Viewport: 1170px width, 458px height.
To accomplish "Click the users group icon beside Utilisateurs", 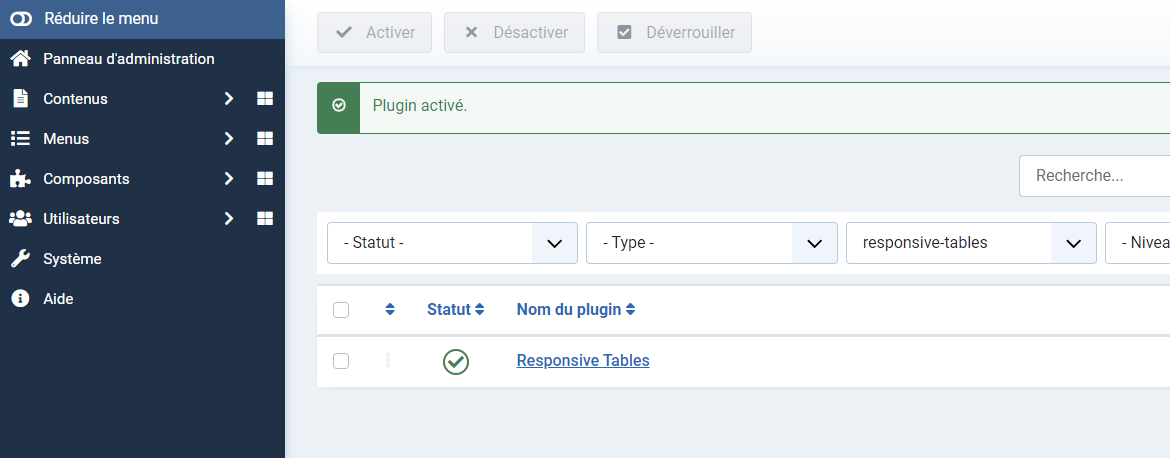I will (x=20, y=219).
